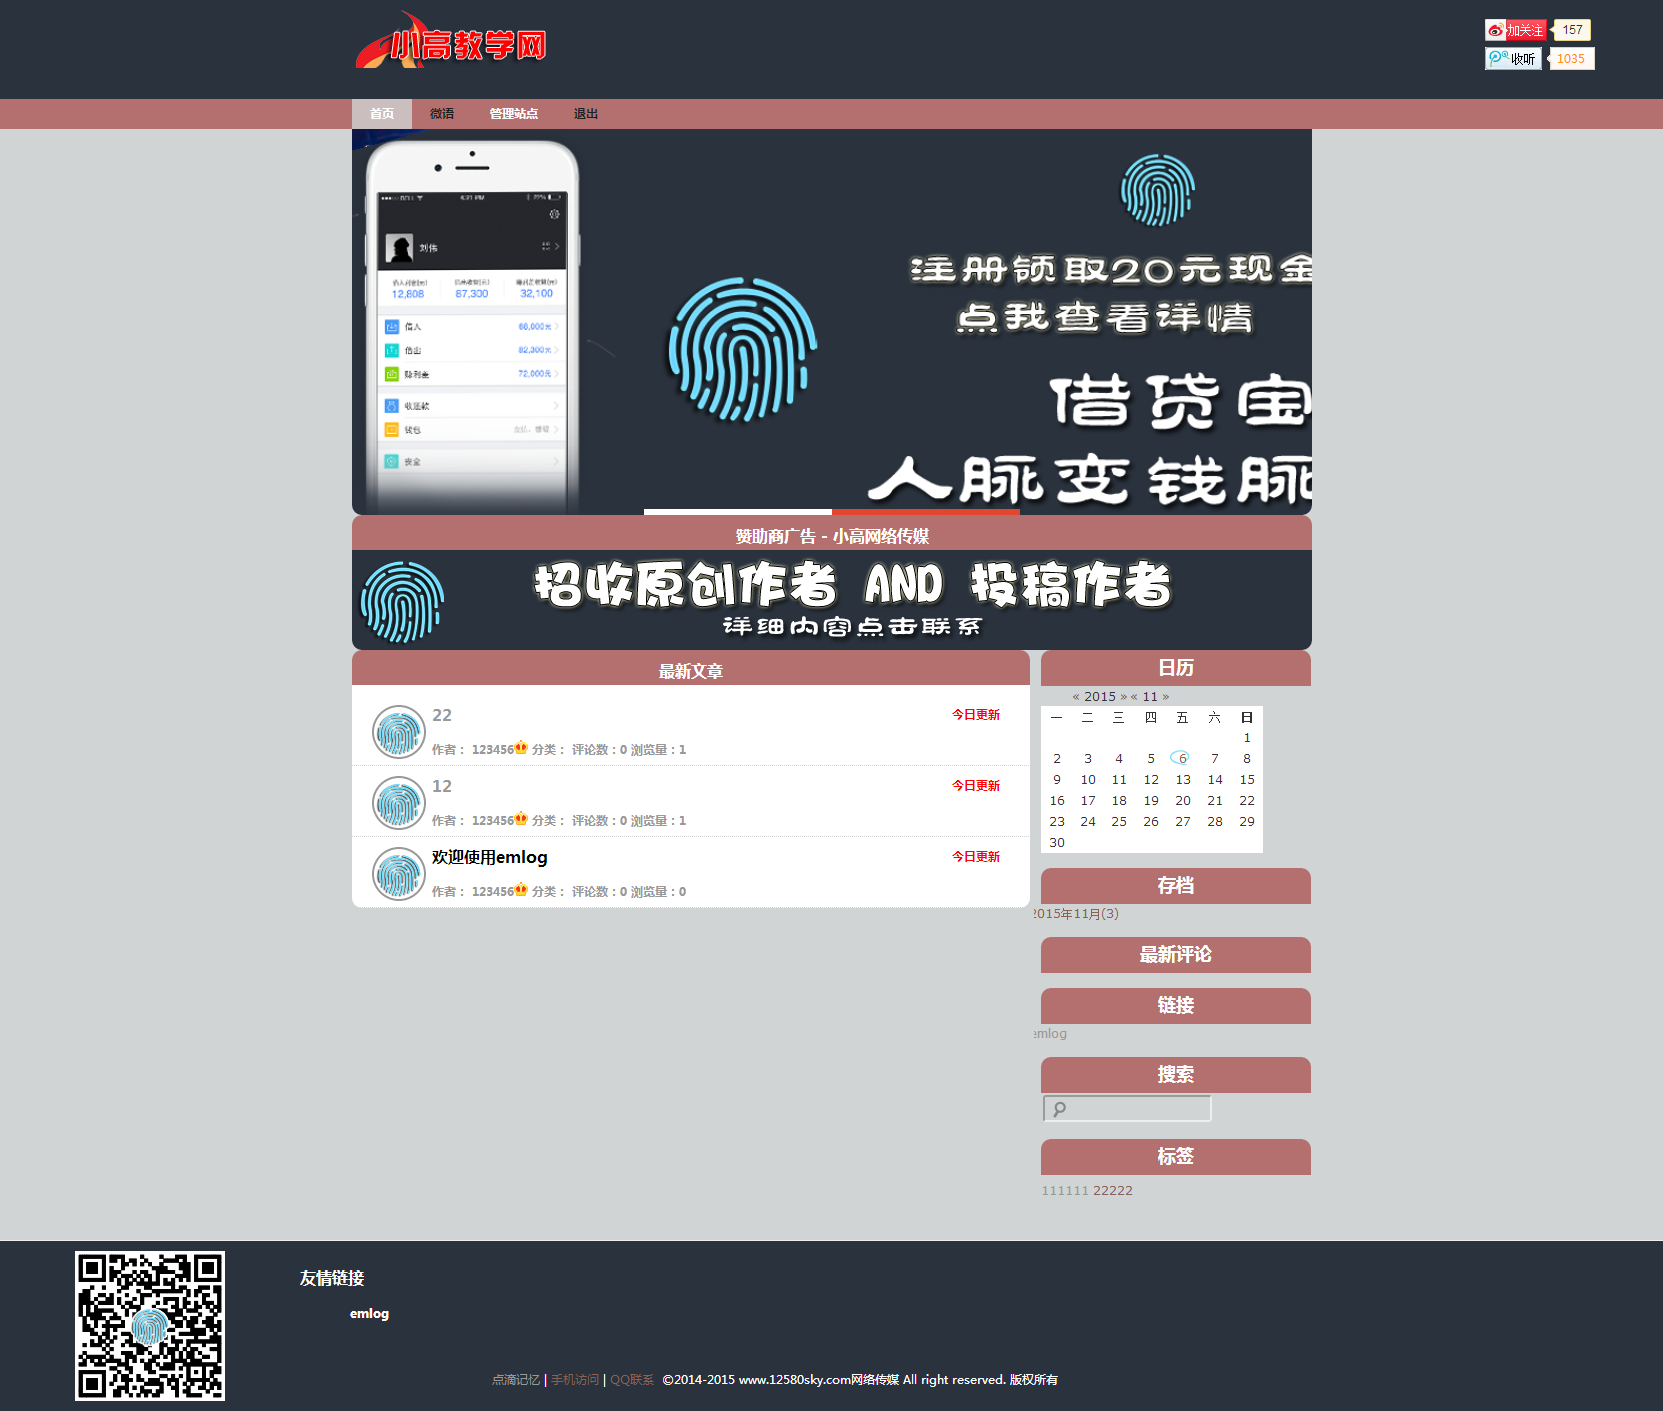The image size is (1663, 1411).
Task: Click the fingerprint avatar beside article 12
Action: [x=399, y=803]
